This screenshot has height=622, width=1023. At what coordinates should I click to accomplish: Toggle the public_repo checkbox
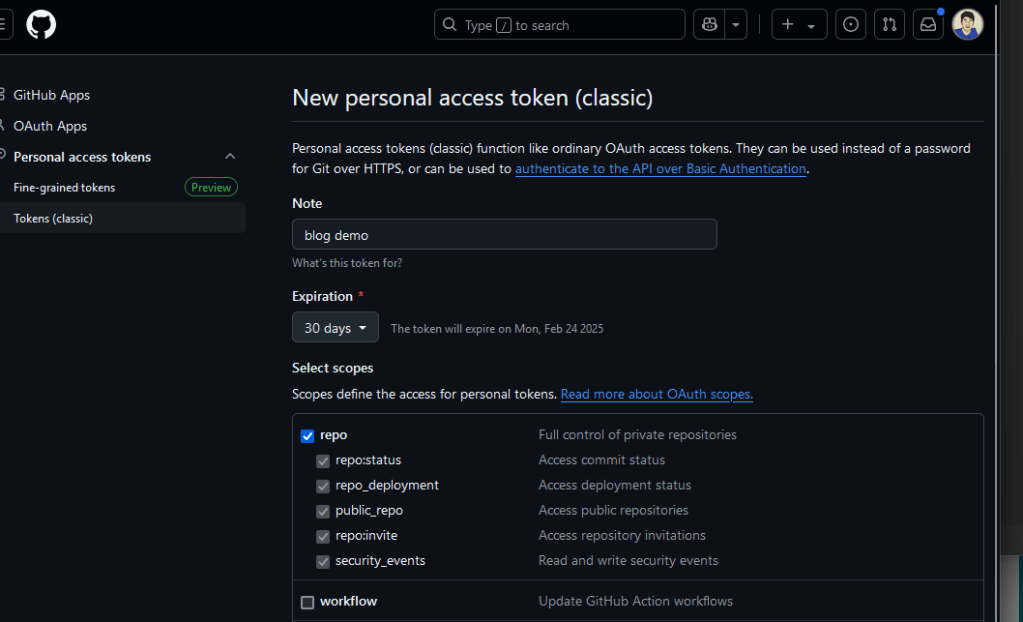tap(323, 511)
